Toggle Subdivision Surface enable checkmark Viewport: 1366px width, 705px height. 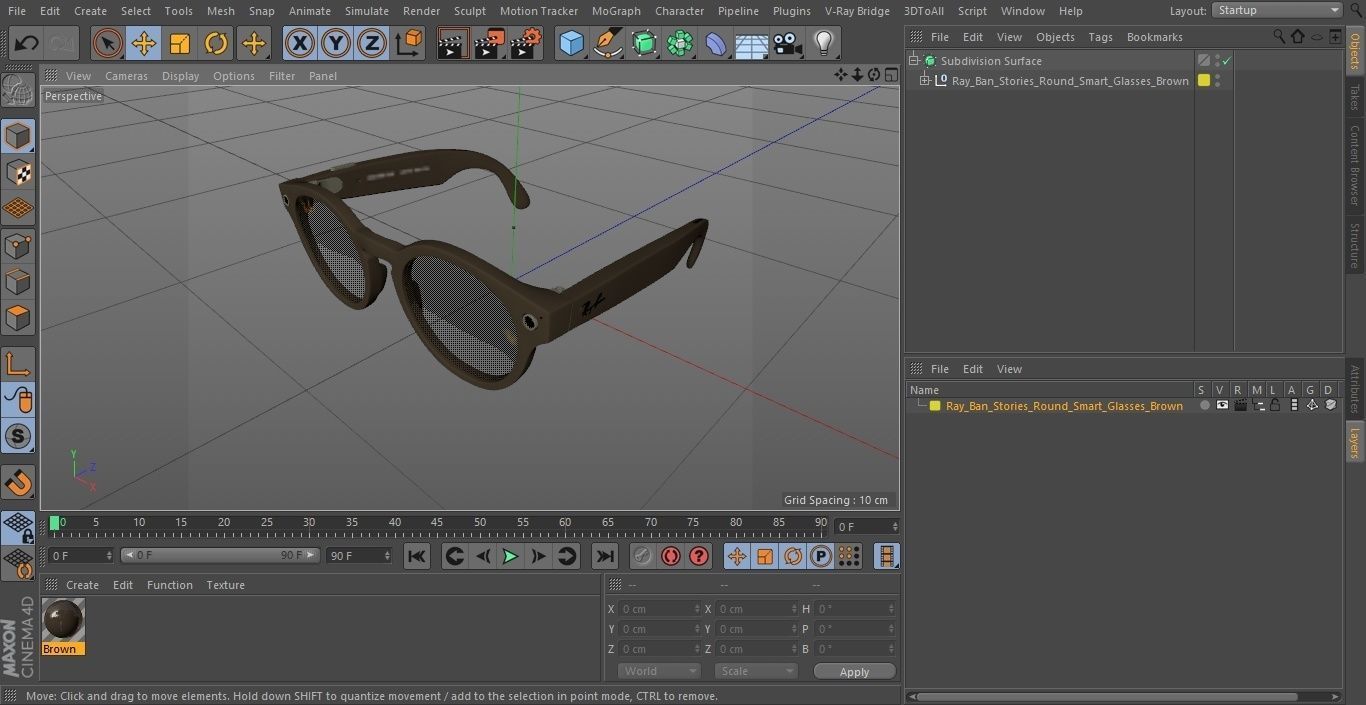pyautogui.click(x=1226, y=61)
